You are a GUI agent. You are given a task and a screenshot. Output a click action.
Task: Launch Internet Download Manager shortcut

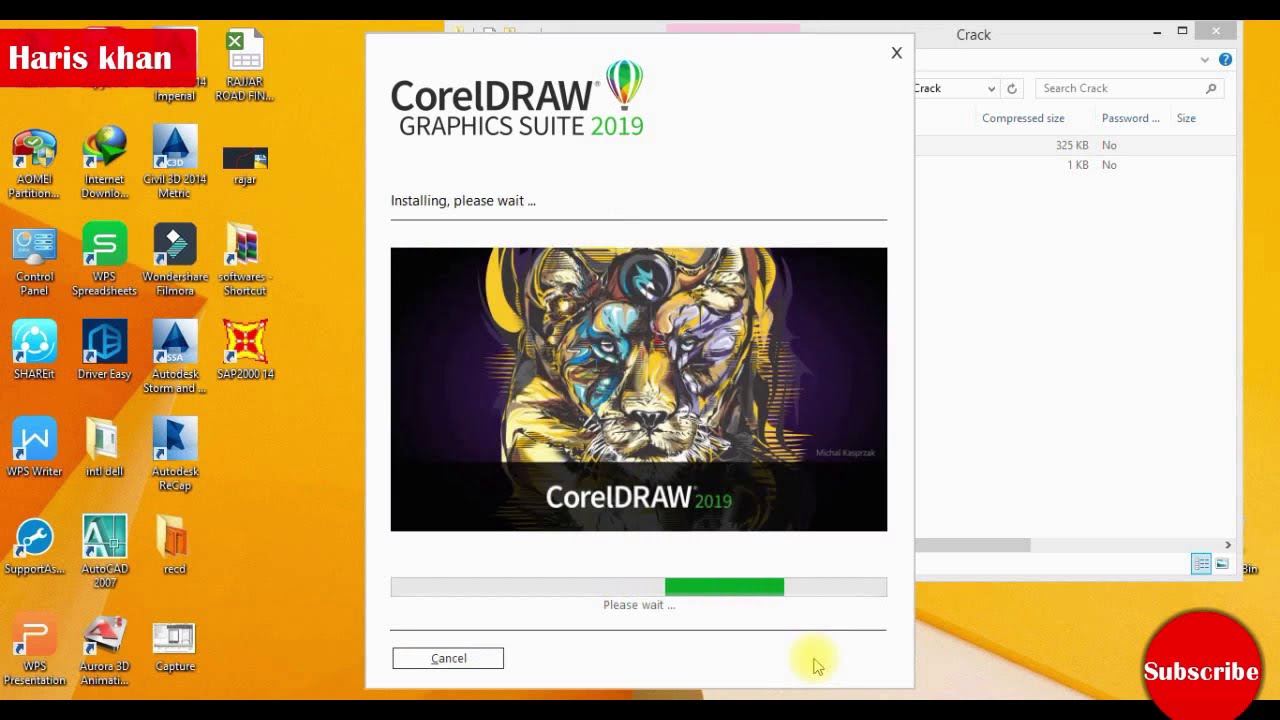tap(105, 163)
